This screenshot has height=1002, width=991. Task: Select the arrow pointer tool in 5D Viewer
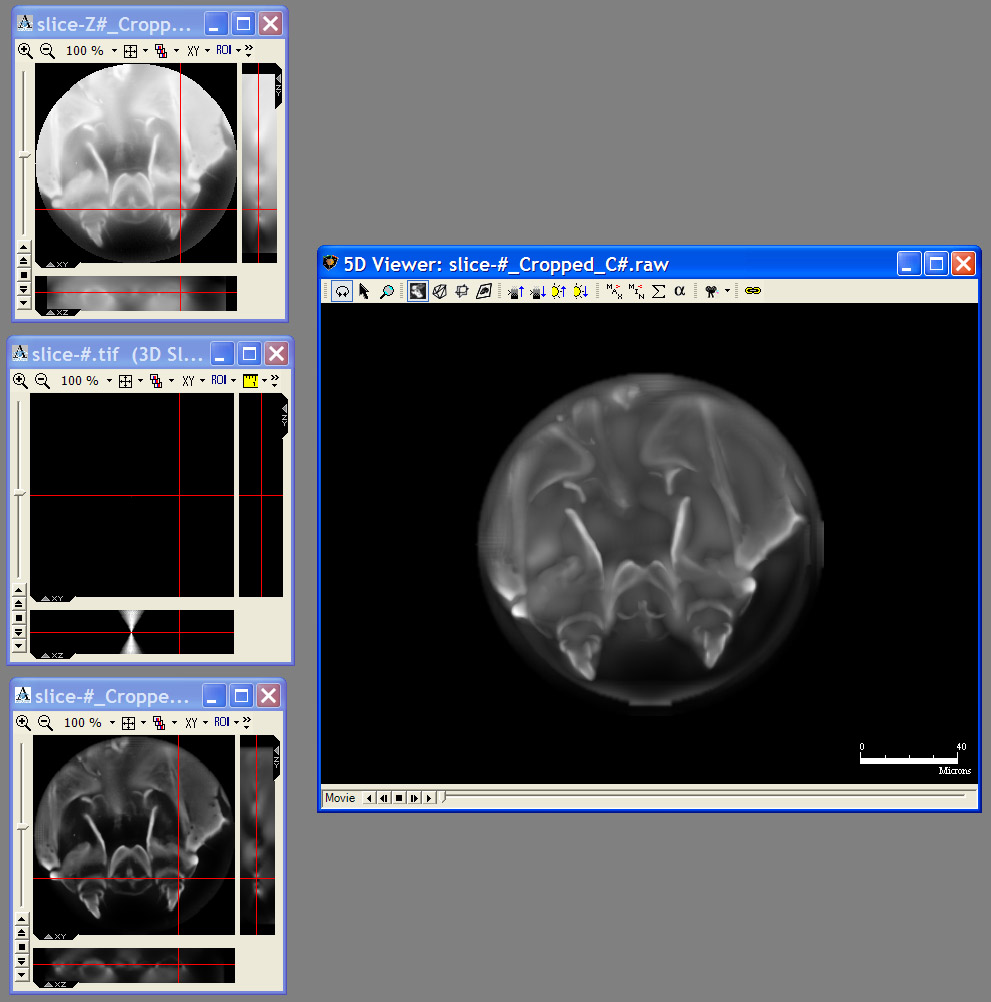click(364, 291)
